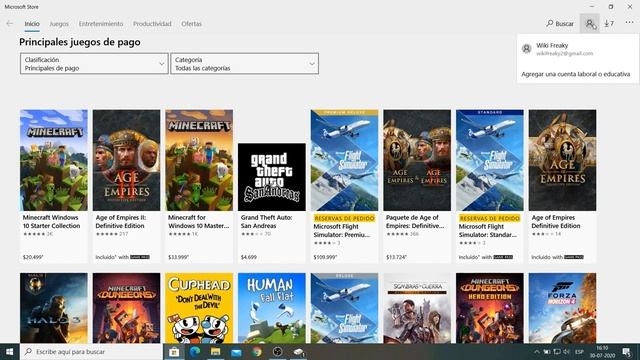Open the three-dots more options menu

(x=629, y=23)
